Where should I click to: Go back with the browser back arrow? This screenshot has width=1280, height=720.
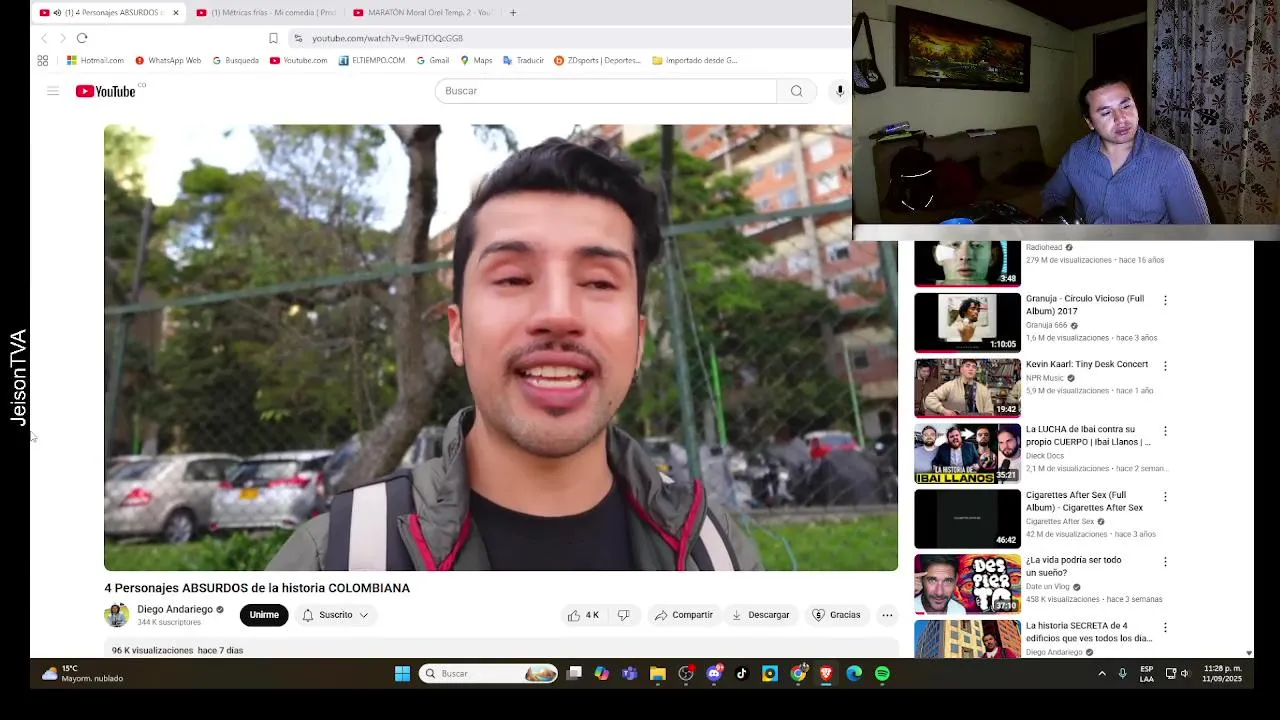click(x=44, y=38)
